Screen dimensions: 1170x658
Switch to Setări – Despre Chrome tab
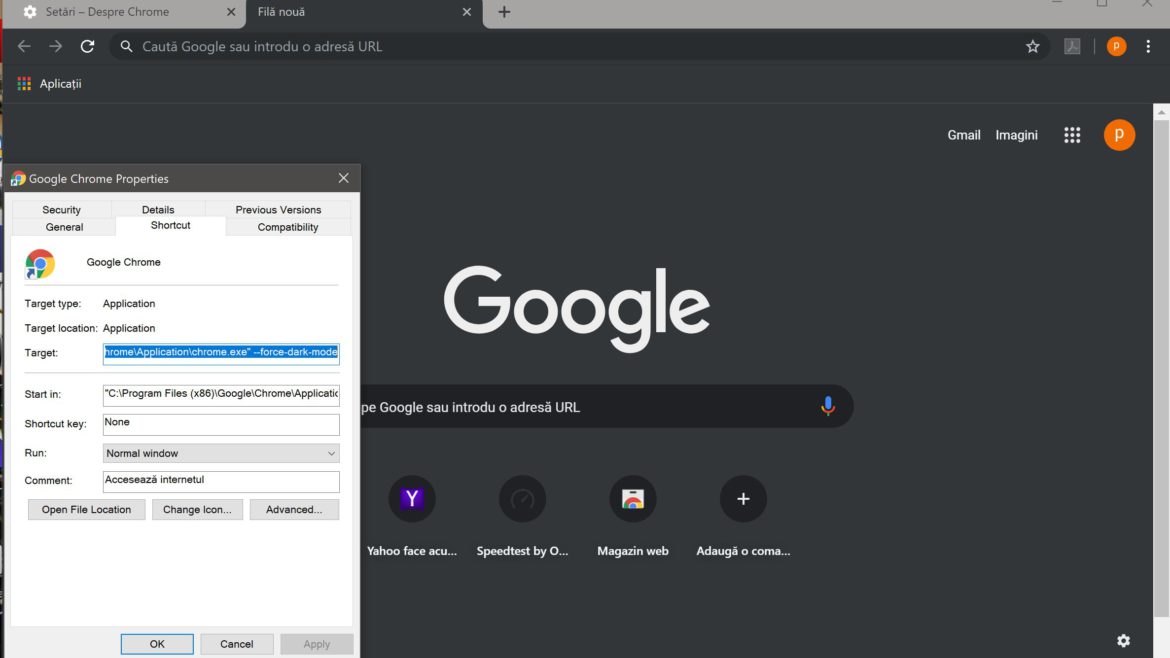122,13
